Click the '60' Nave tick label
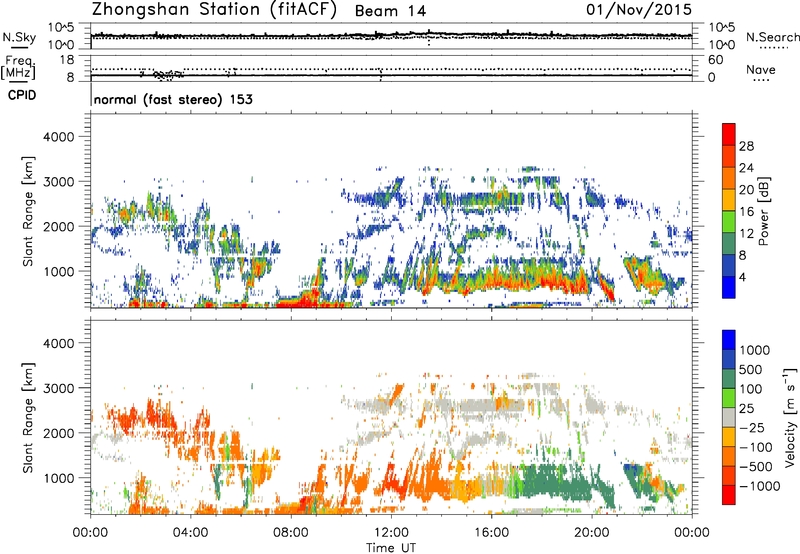Image resolution: width=800 pixels, height=554 pixels. 715,60
